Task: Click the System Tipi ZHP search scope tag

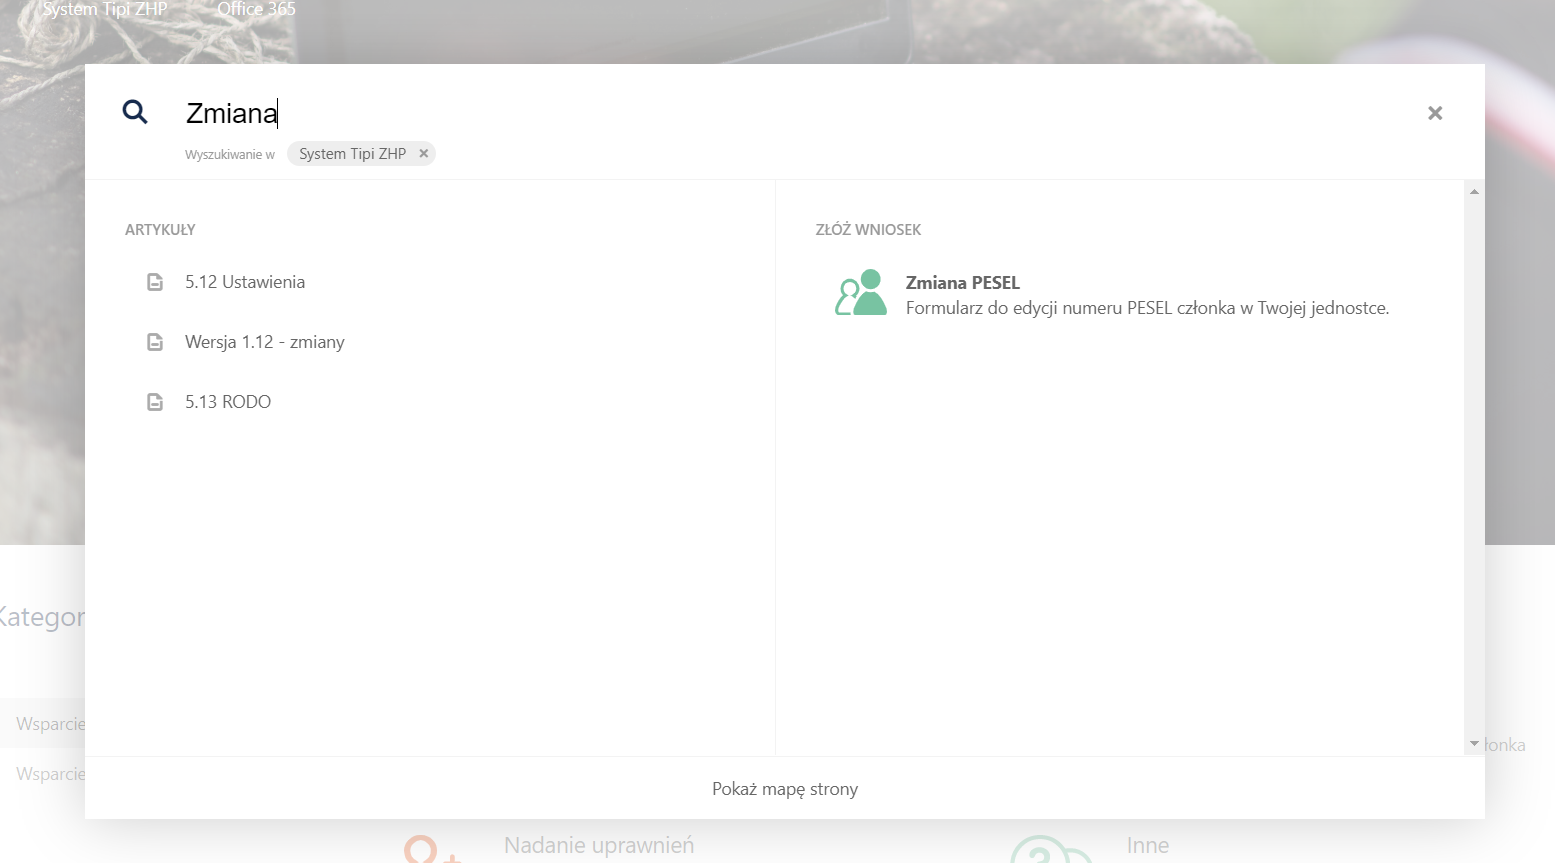Action: pos(352,154)
